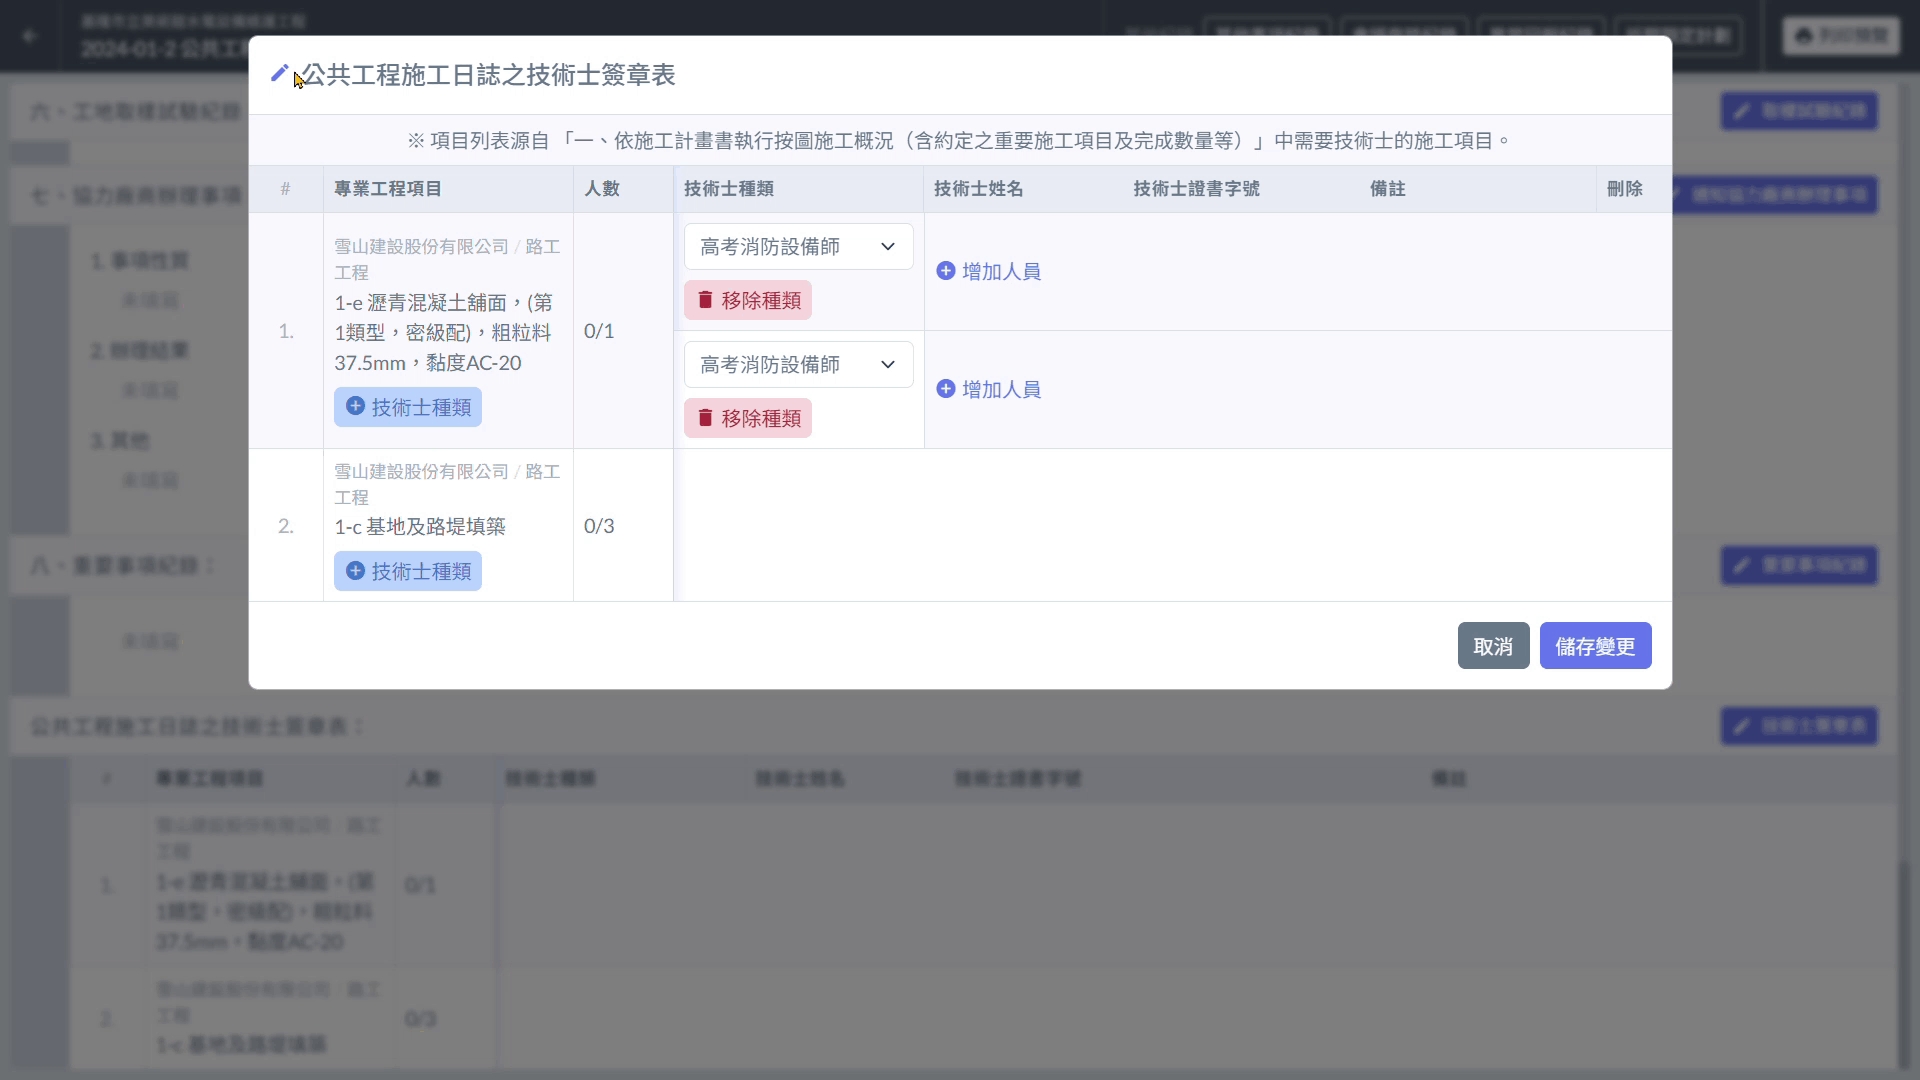Click the 技術士簽章表 edit button at lower right

coord(1799,726)
